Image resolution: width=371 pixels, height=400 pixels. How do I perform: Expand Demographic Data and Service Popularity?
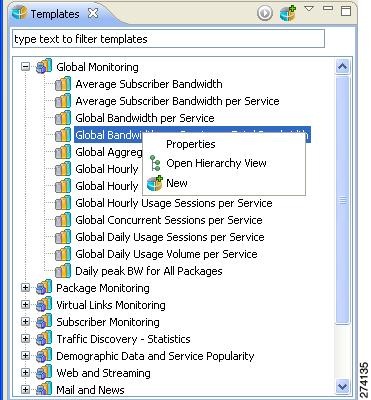[x=25, y=356]
